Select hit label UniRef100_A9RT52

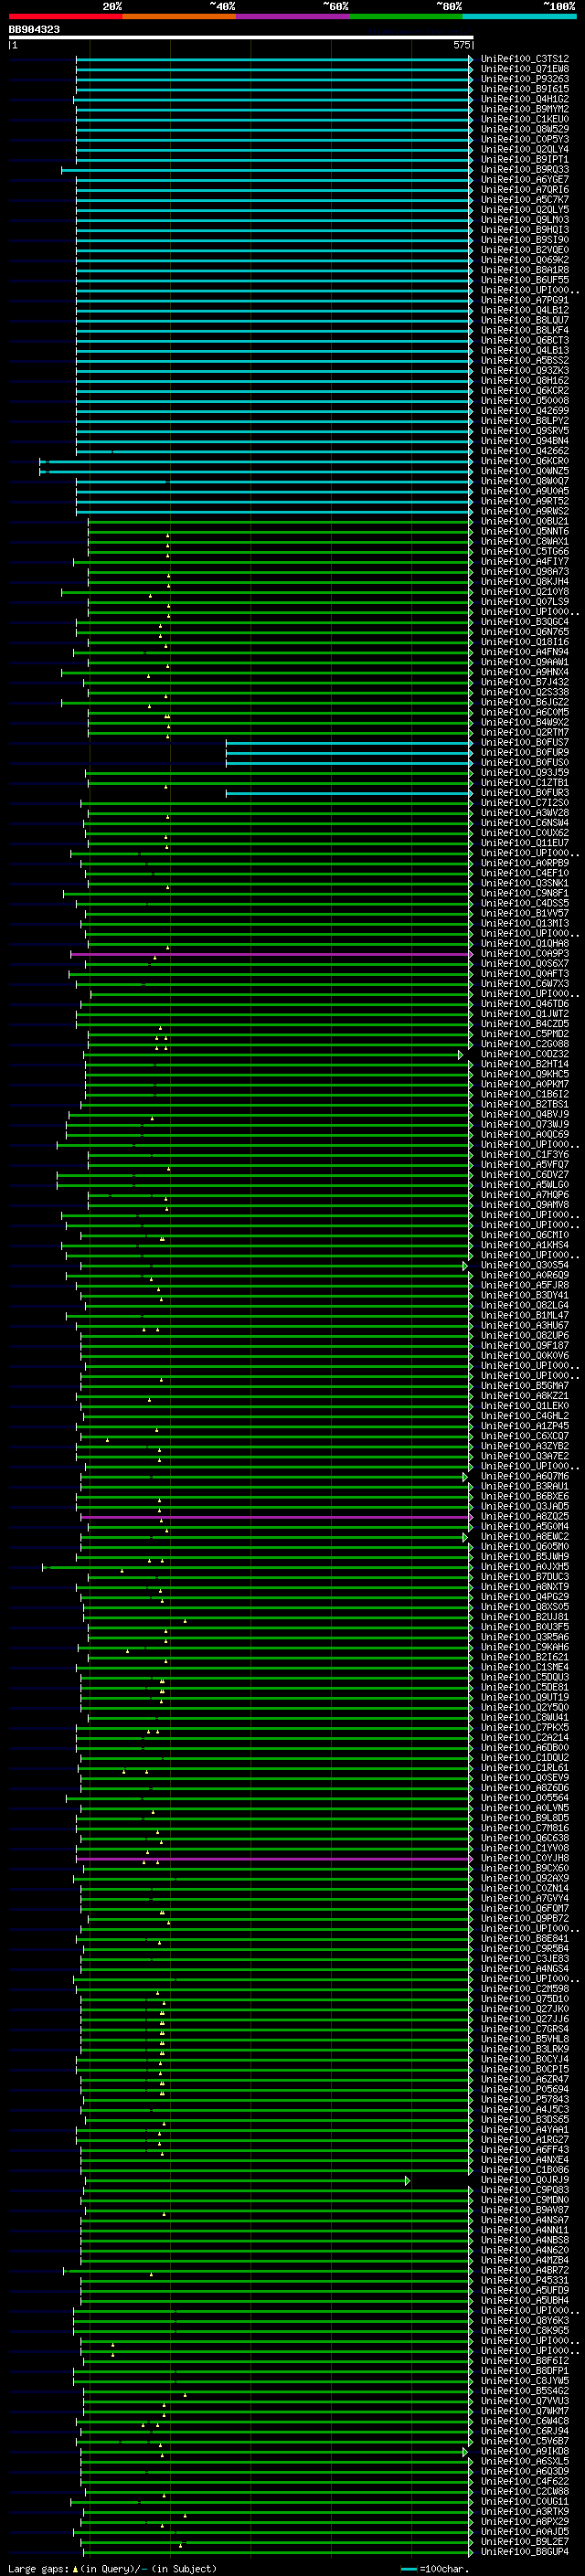(x=525, y=501)
